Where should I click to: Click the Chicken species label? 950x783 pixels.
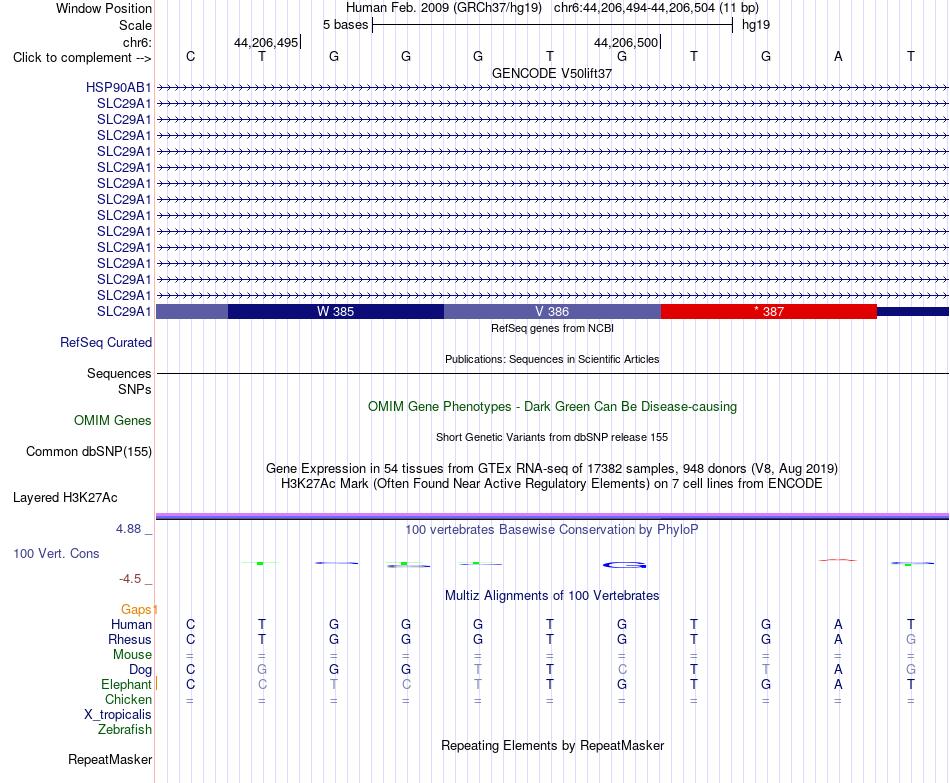[128, 699]
